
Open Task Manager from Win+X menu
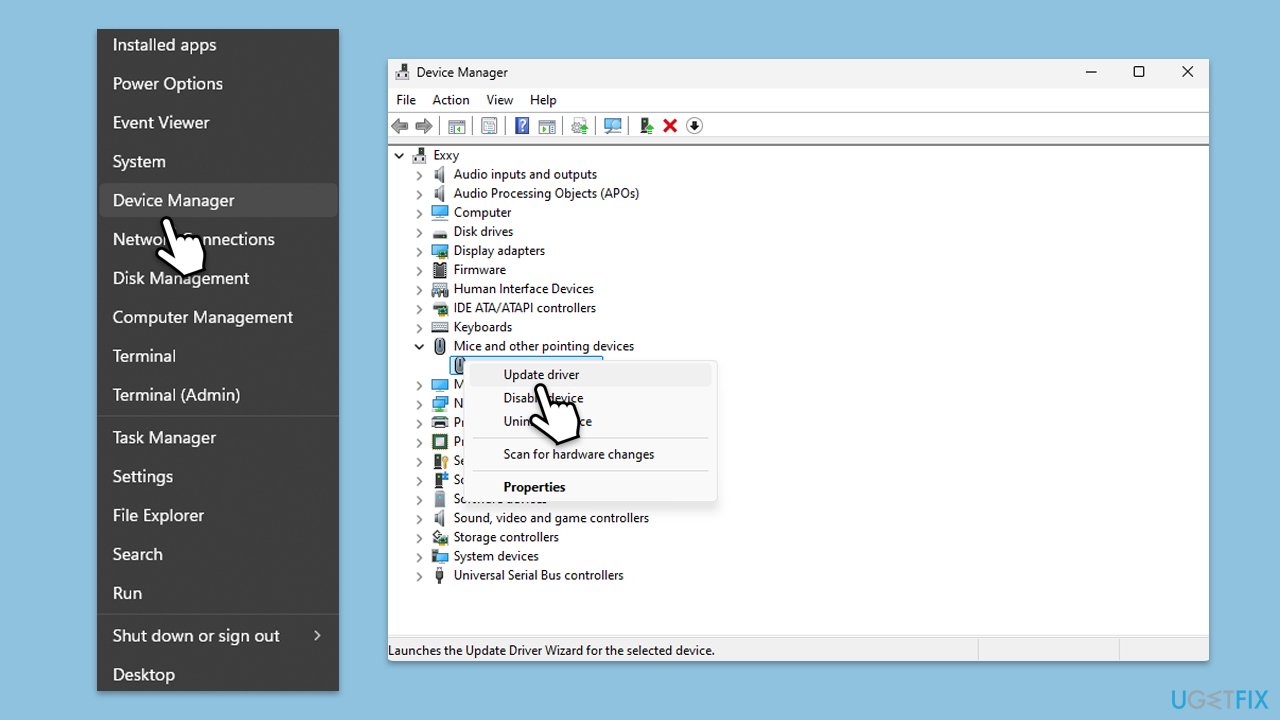(x=218, y=438)
